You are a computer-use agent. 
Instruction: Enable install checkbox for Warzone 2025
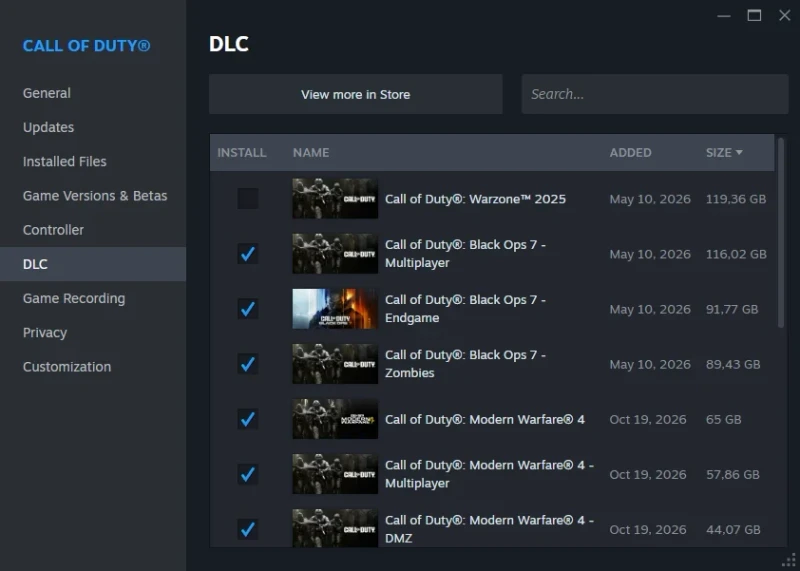247,198
